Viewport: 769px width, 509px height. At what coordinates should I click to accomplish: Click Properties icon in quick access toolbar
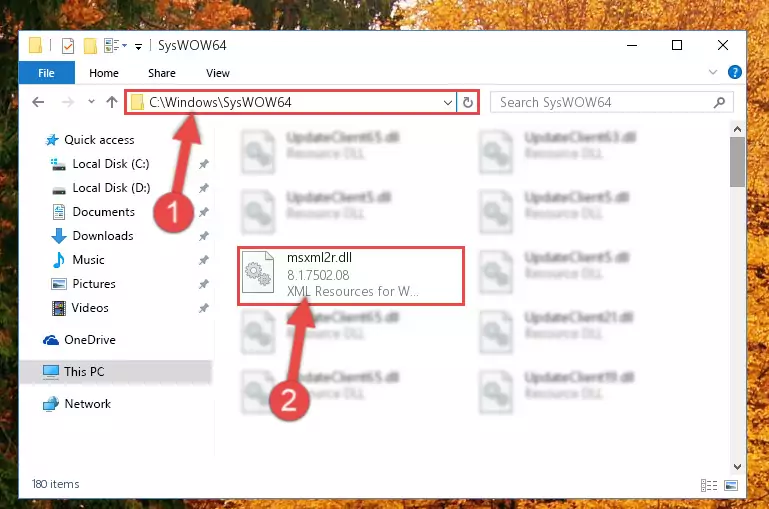coord(68,46)
